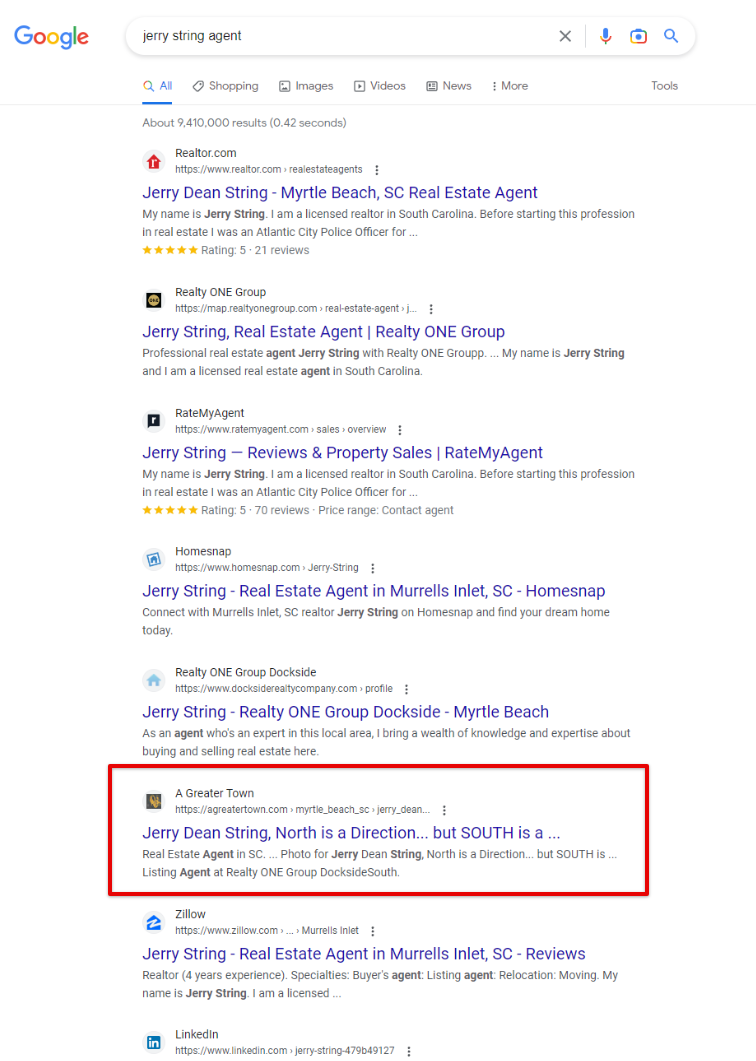Open North is a Direction result link
This screenshot has width=756, height=1061.
351,833
